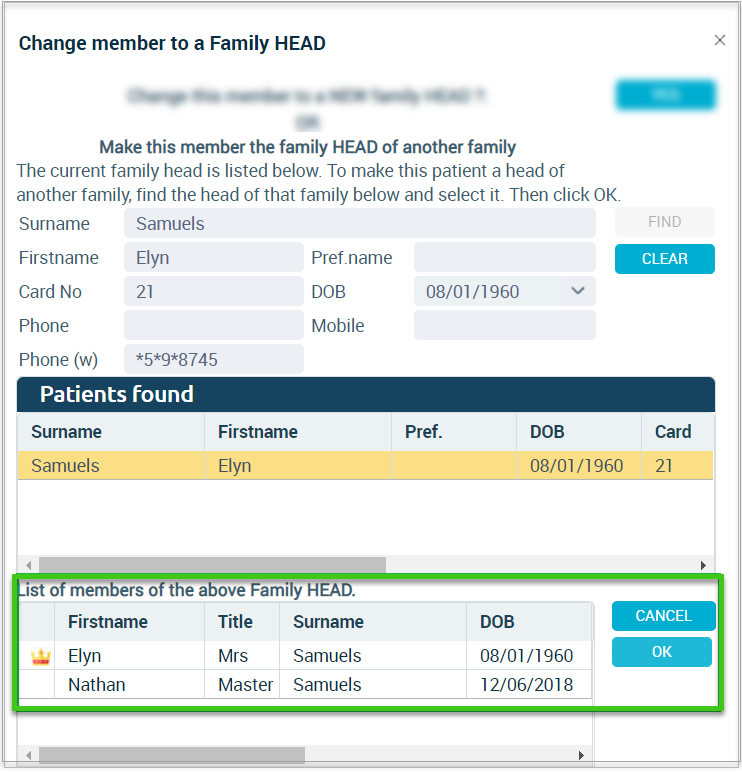Open the DOB dropdown arrow
The width and height of the screenshot is (742, 774).
point(578,291)
